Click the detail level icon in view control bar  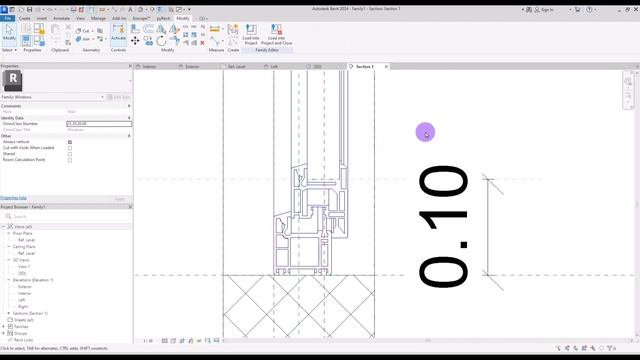pos(164,340)
